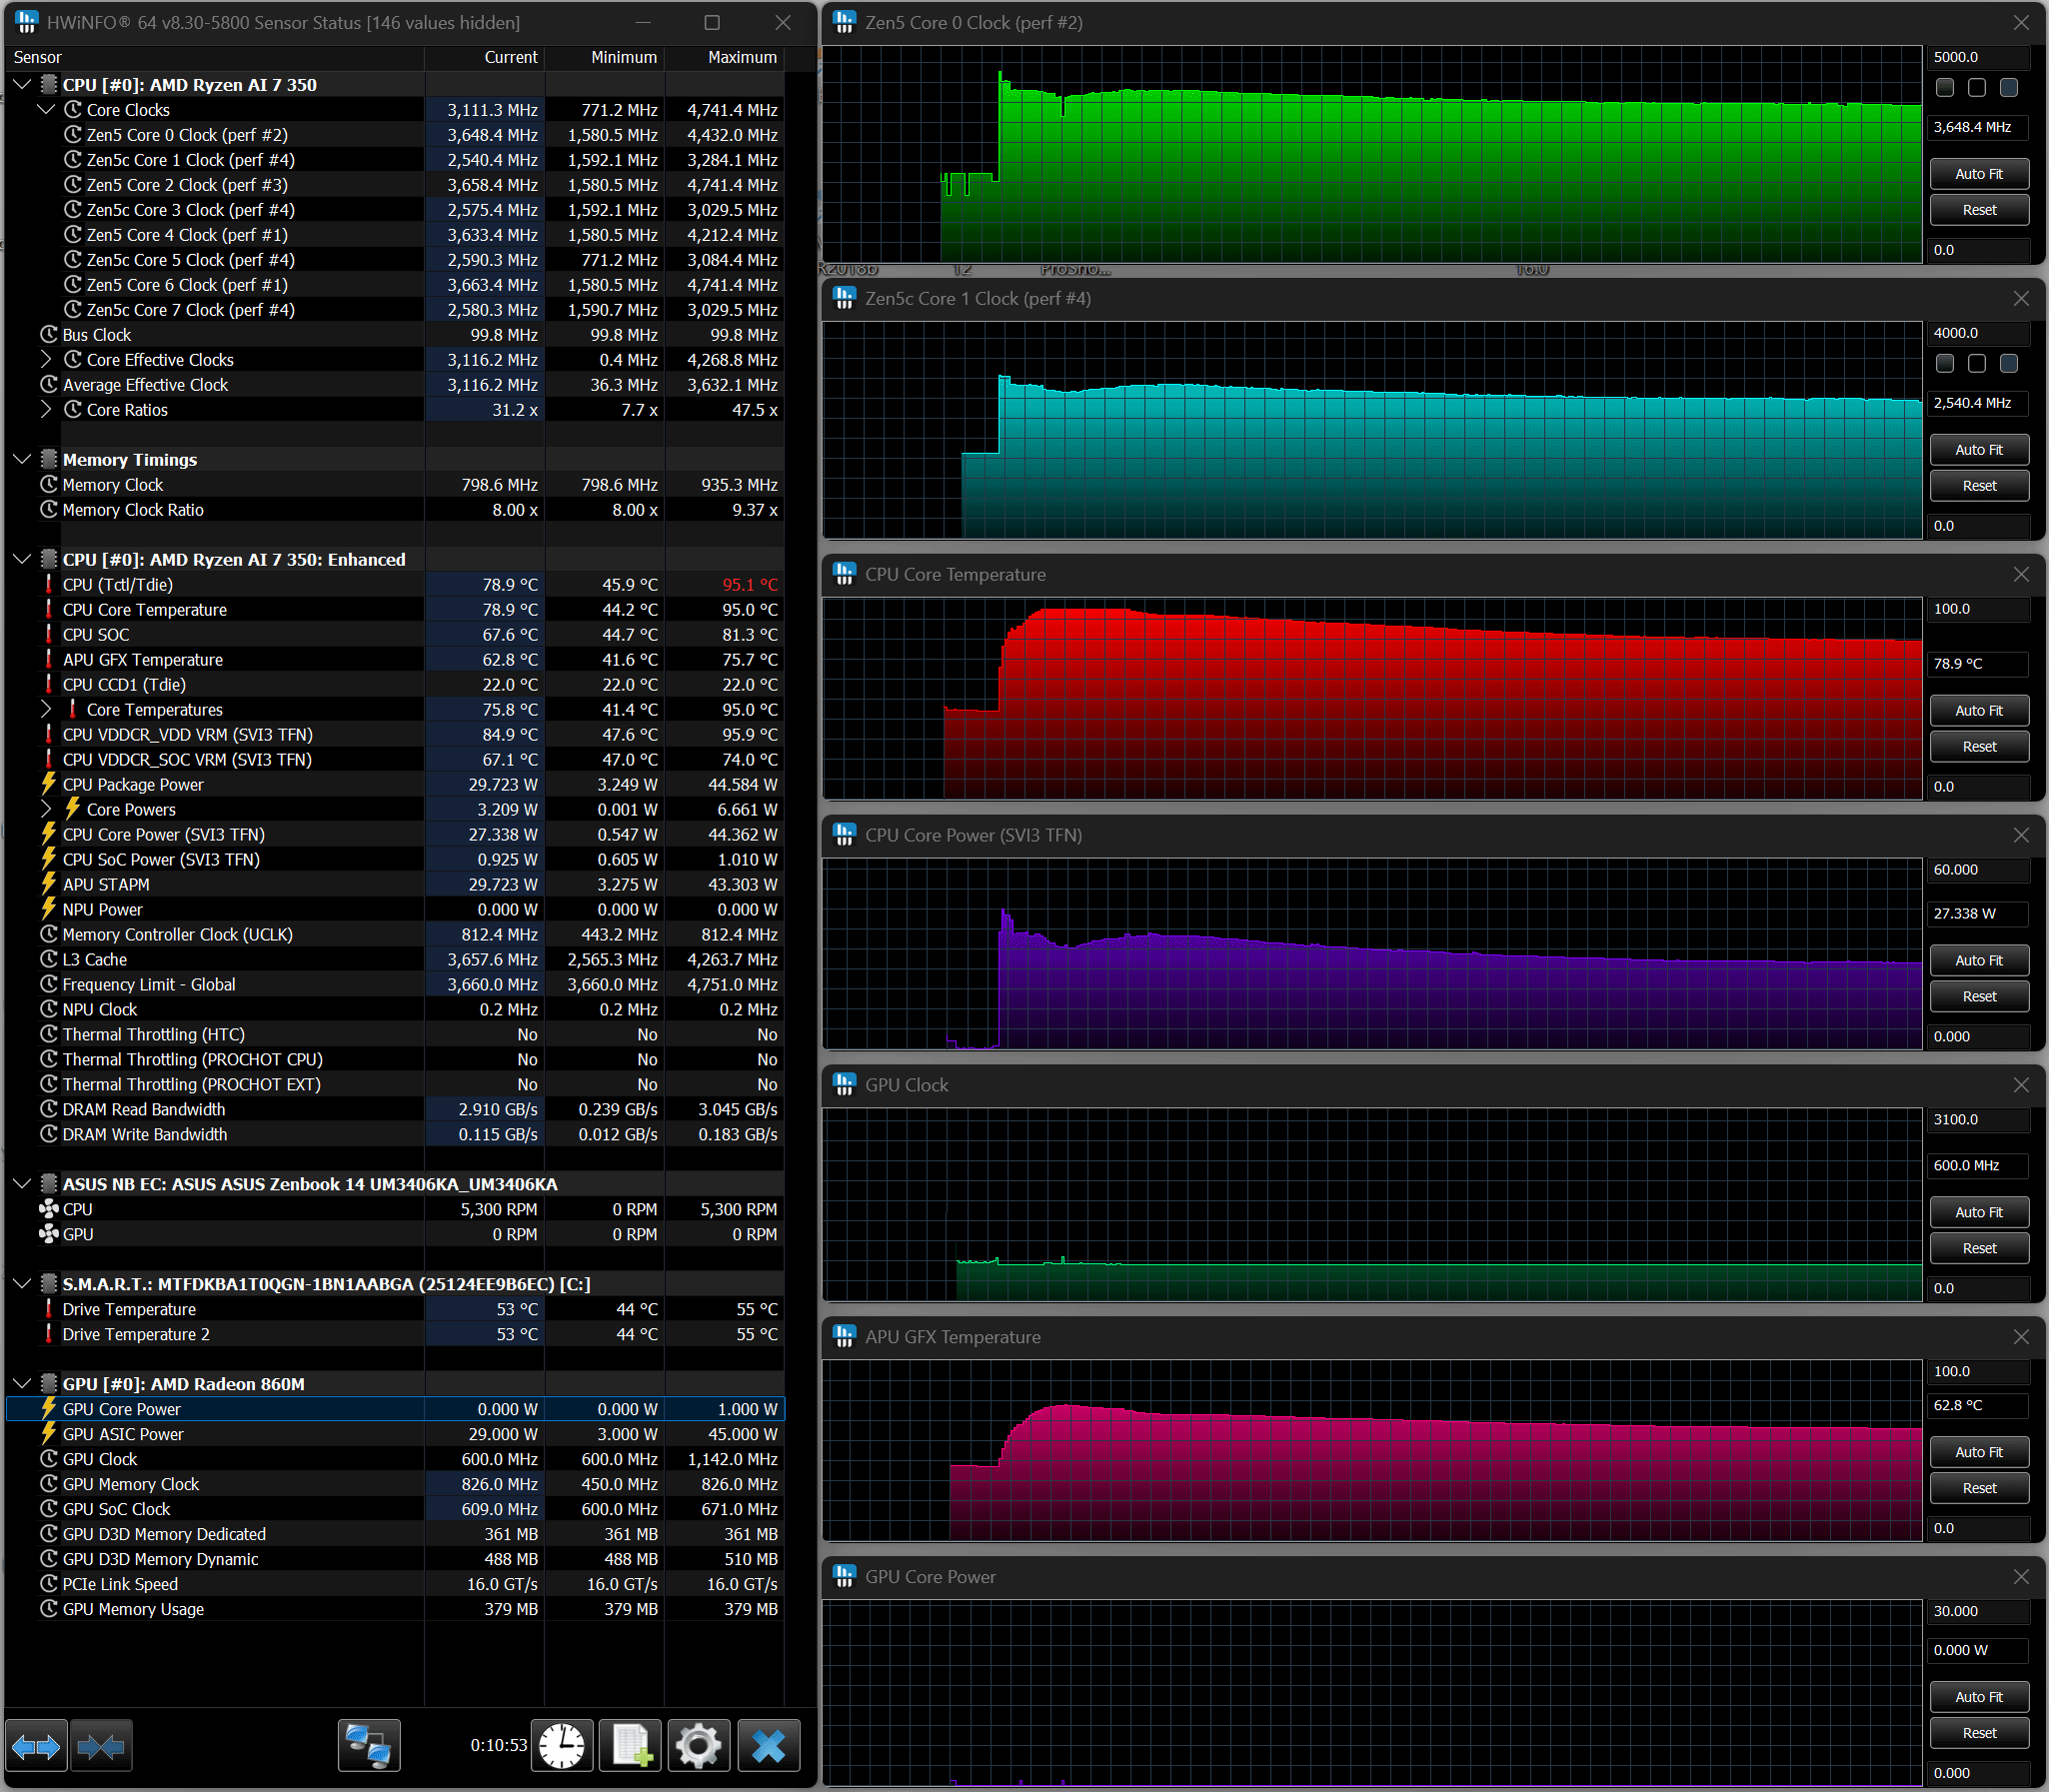The image size is (2049, 1792).
Task: Start logging with the sheet-plus icon
Action: 631,1747
